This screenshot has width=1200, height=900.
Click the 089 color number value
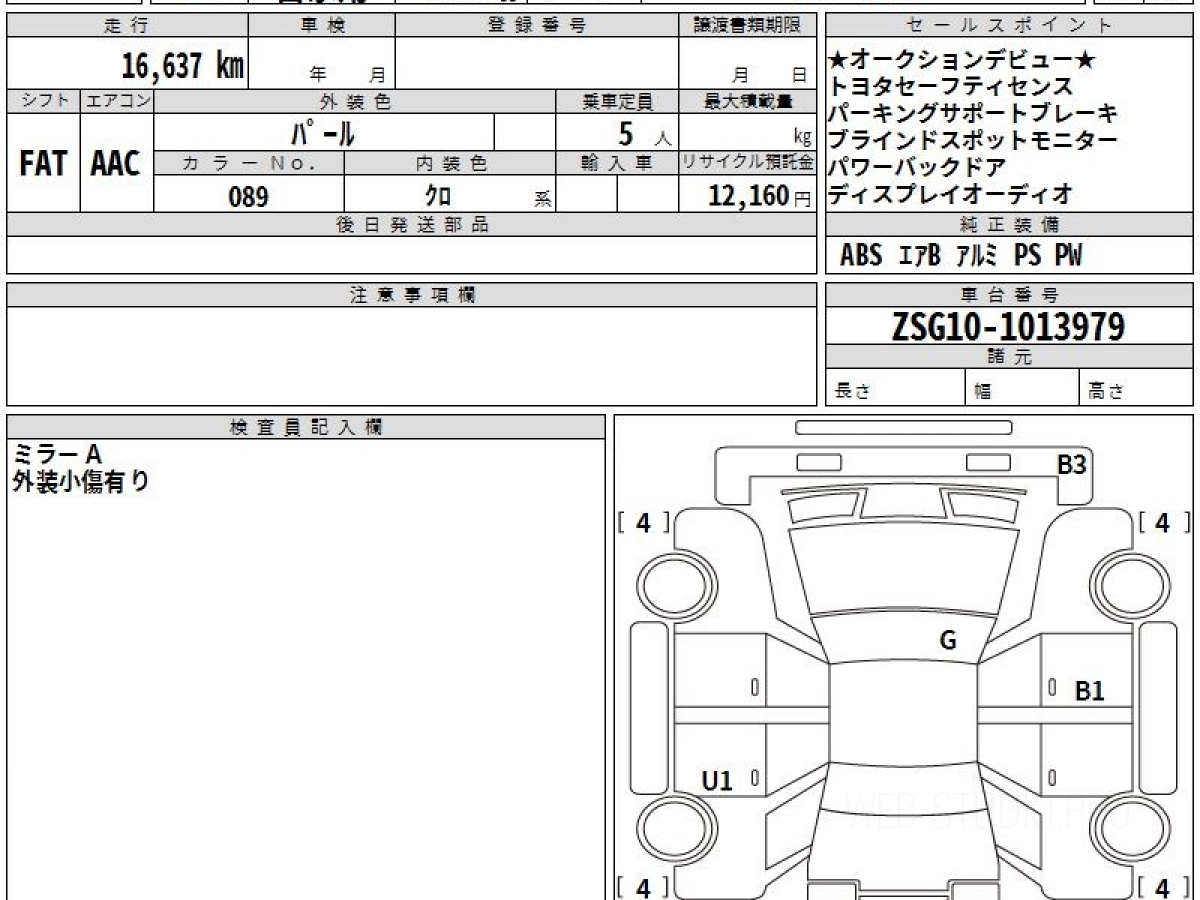pos(248,196)
